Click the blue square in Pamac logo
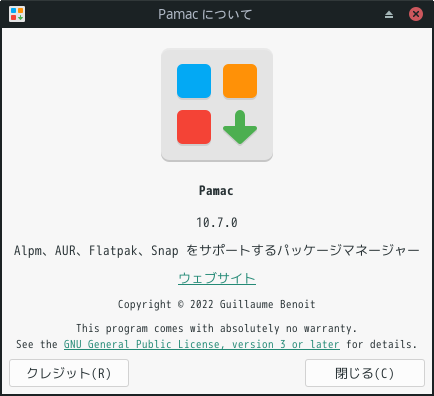The width and height of the screenshot is (434, 396). pos(194,81)
